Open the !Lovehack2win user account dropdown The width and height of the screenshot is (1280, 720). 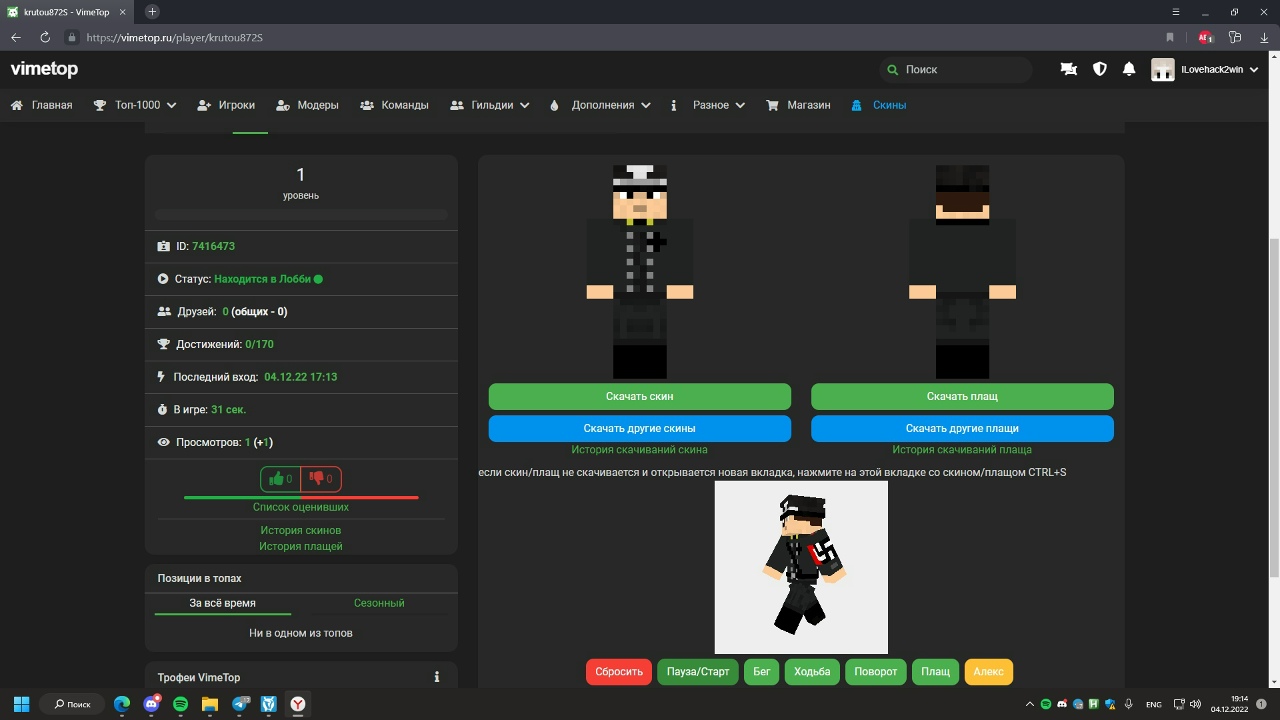(1210, 69)
